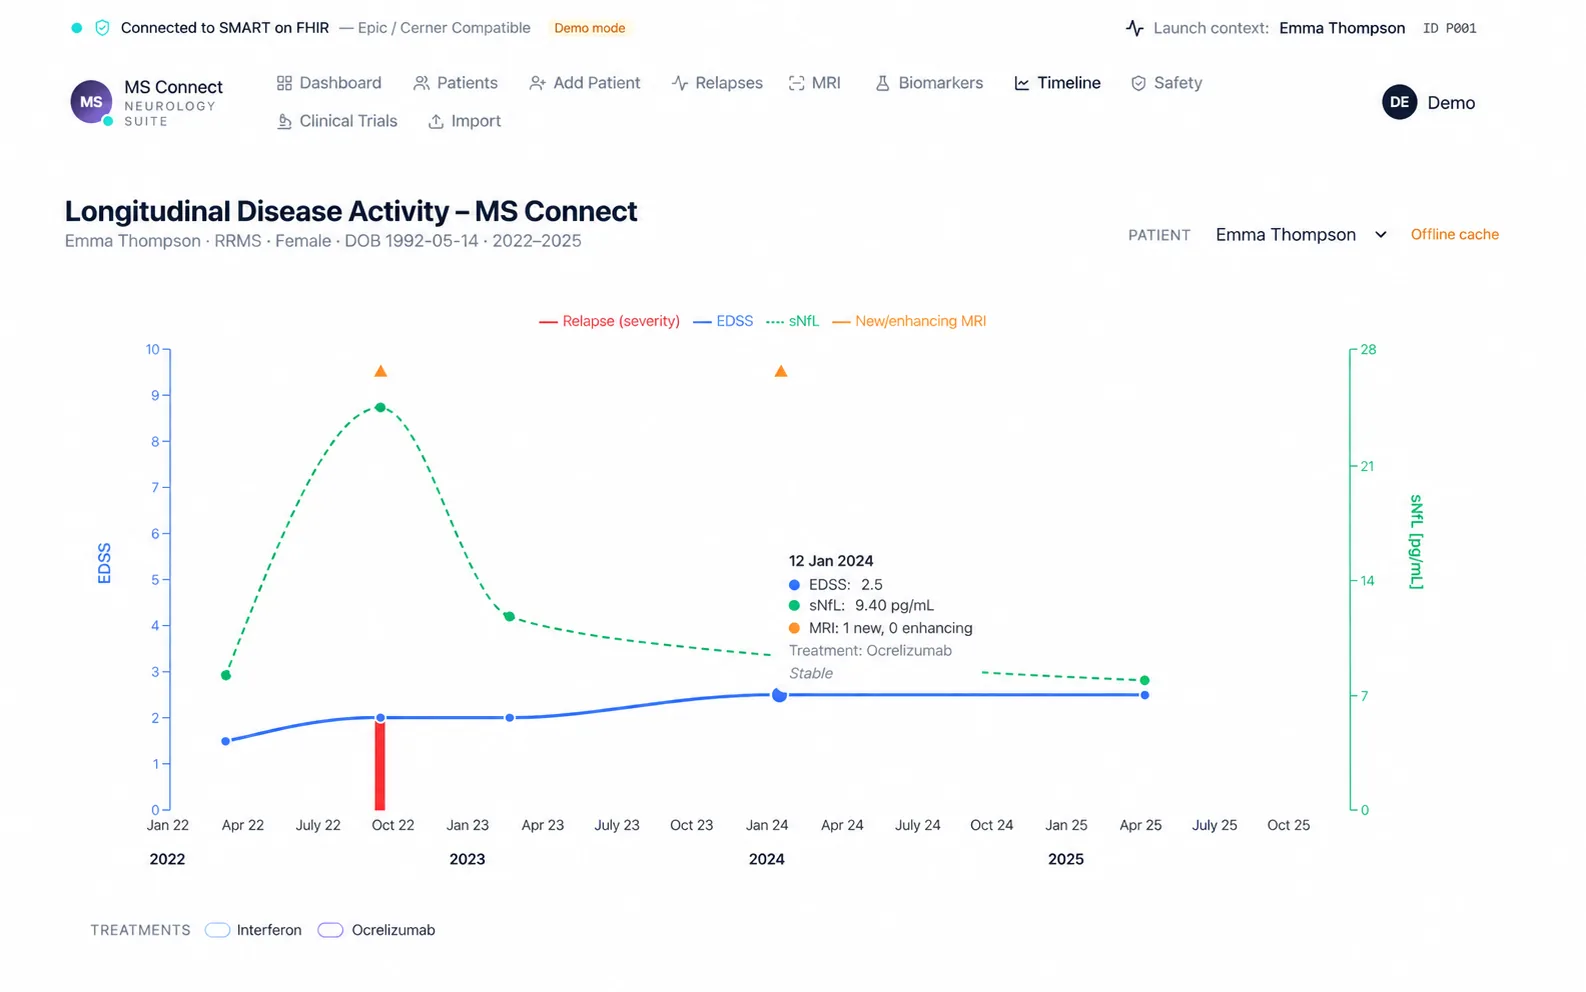Screen dimensions: 1586x992
Task: Click the orange MRI triangle near Jan 24
Action: pos(781,371)
